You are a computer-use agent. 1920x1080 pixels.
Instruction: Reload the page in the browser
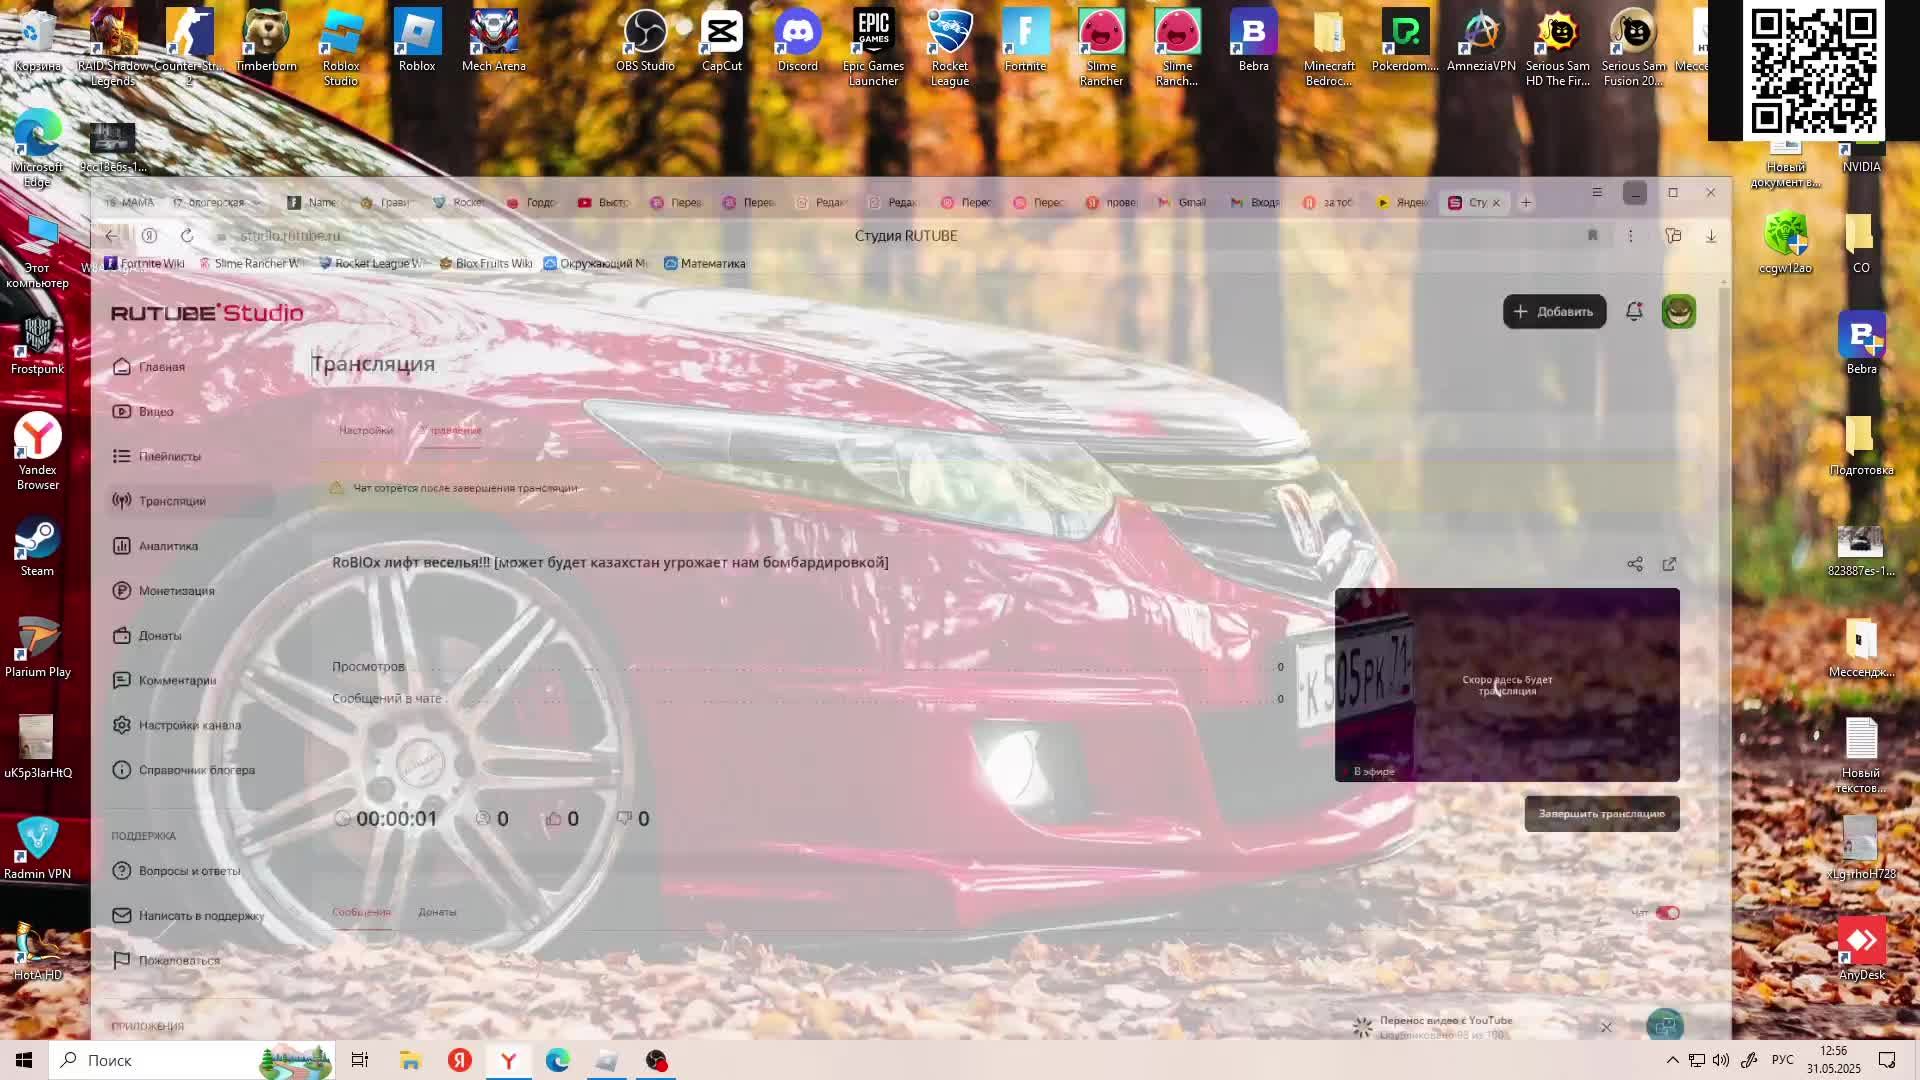pos(187,236)
